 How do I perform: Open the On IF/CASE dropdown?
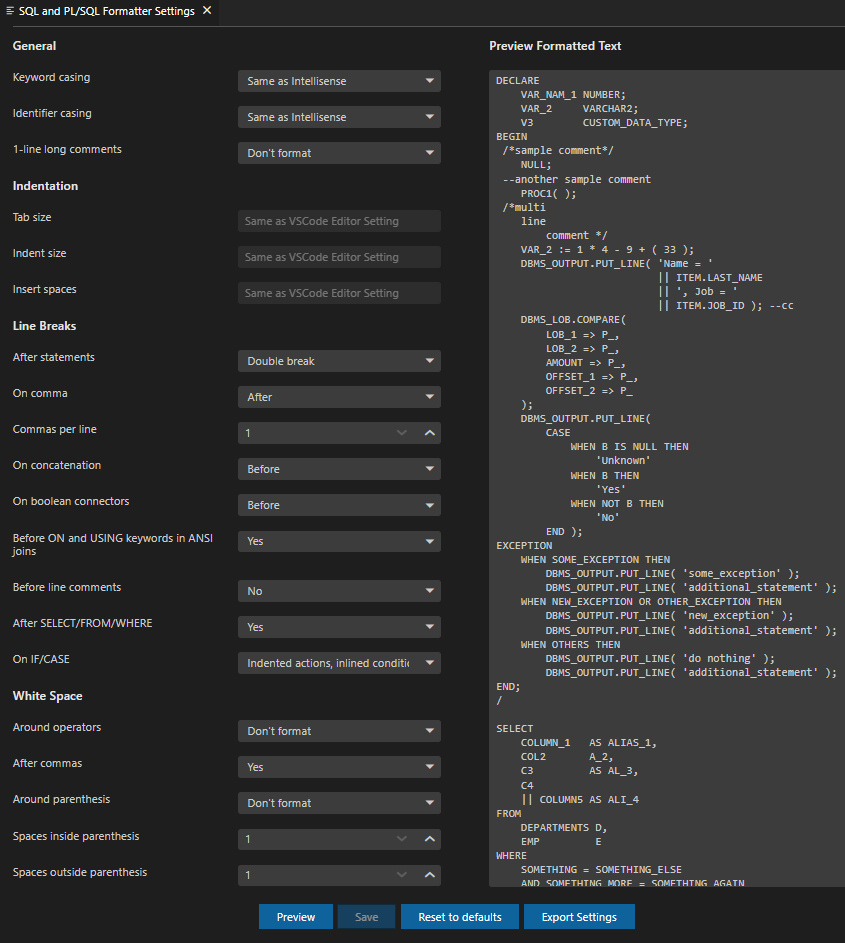[x=339, y=663]
